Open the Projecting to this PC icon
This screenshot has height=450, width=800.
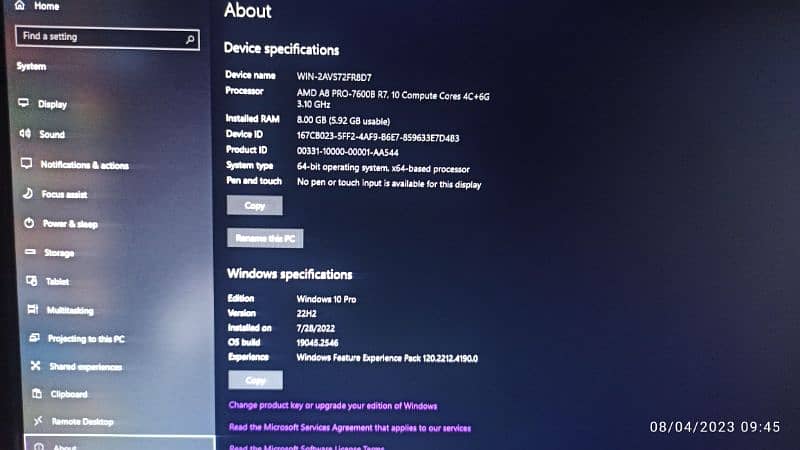[34, 338]
